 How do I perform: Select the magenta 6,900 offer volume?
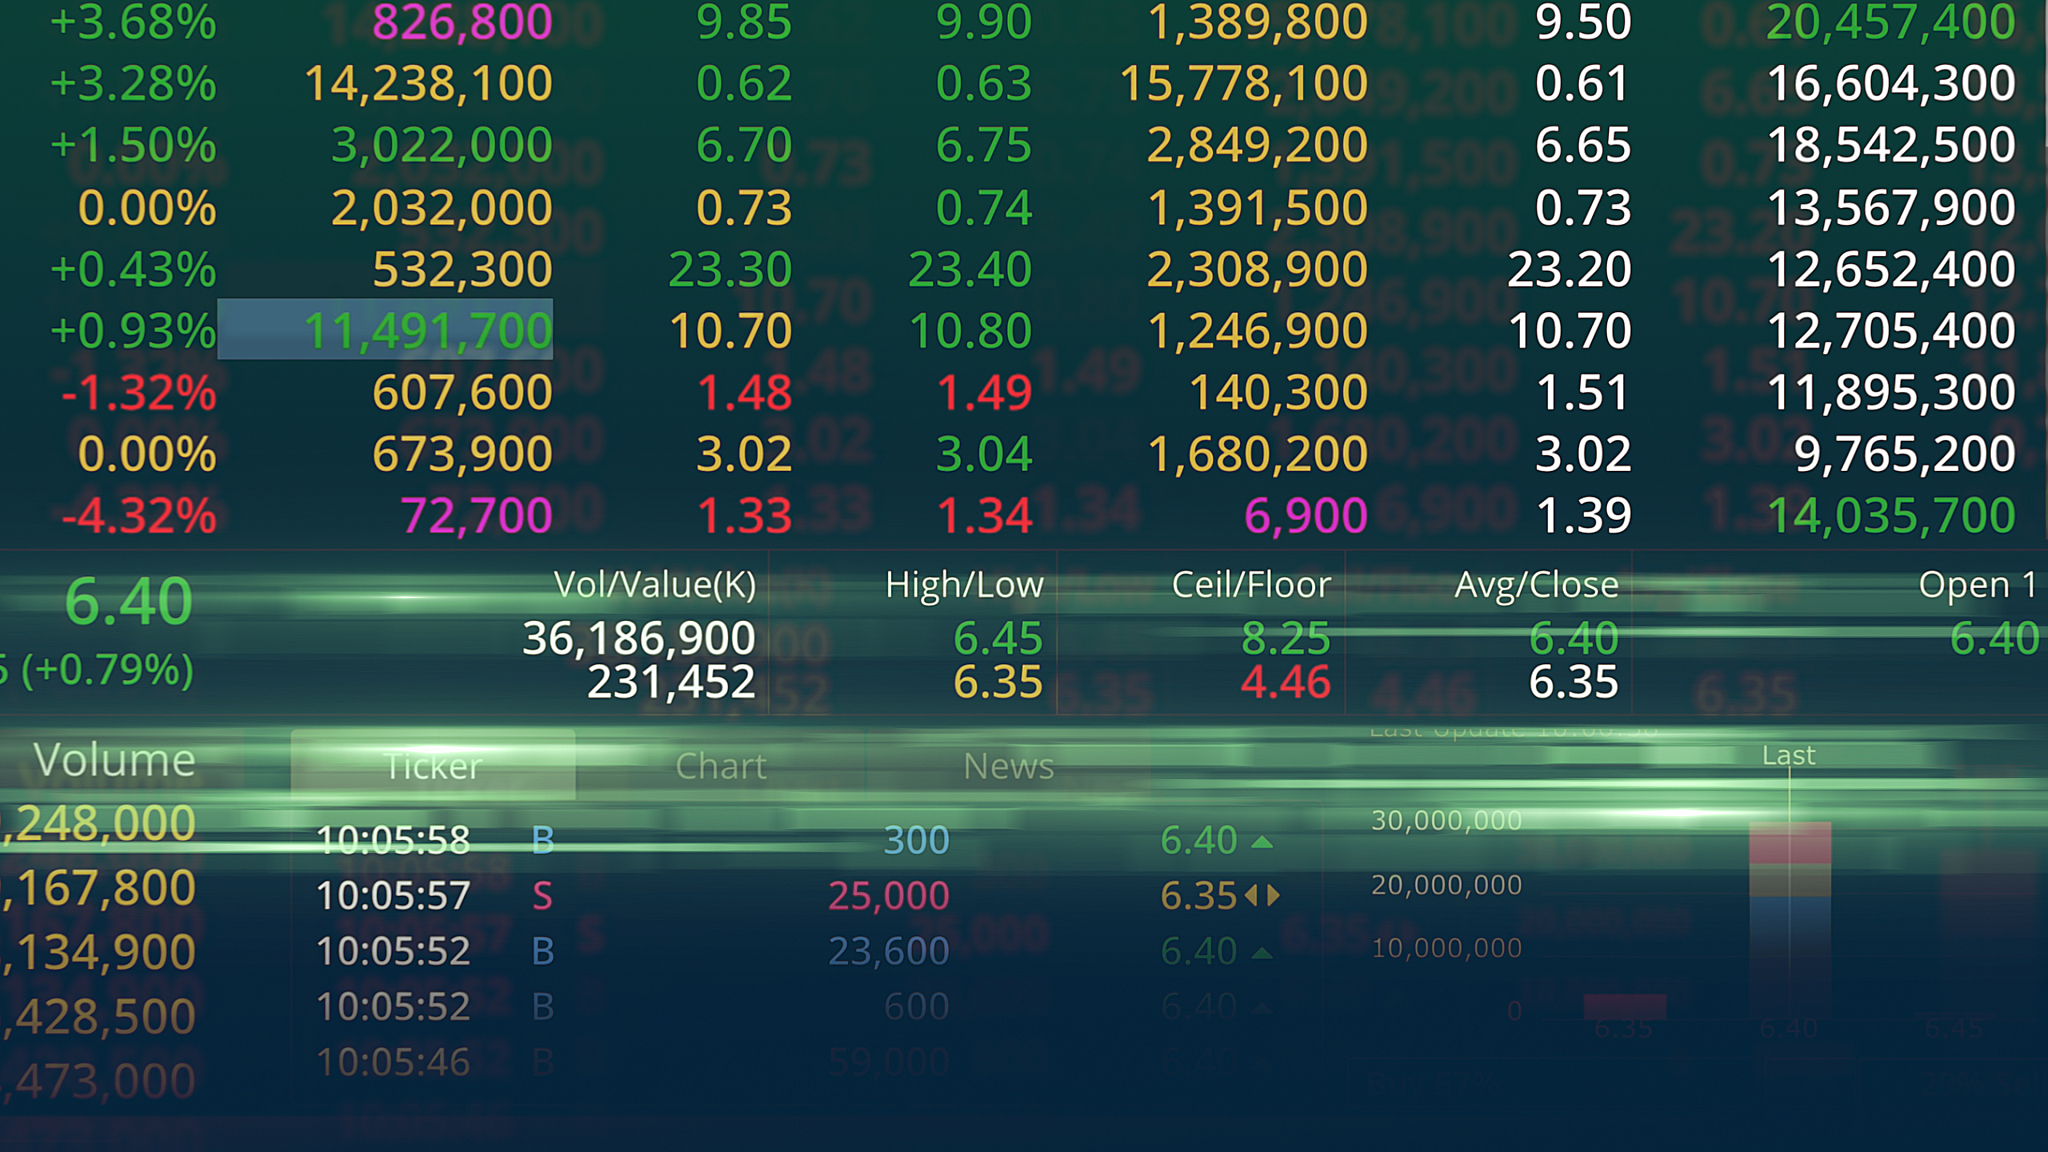tap(1305, 516)
